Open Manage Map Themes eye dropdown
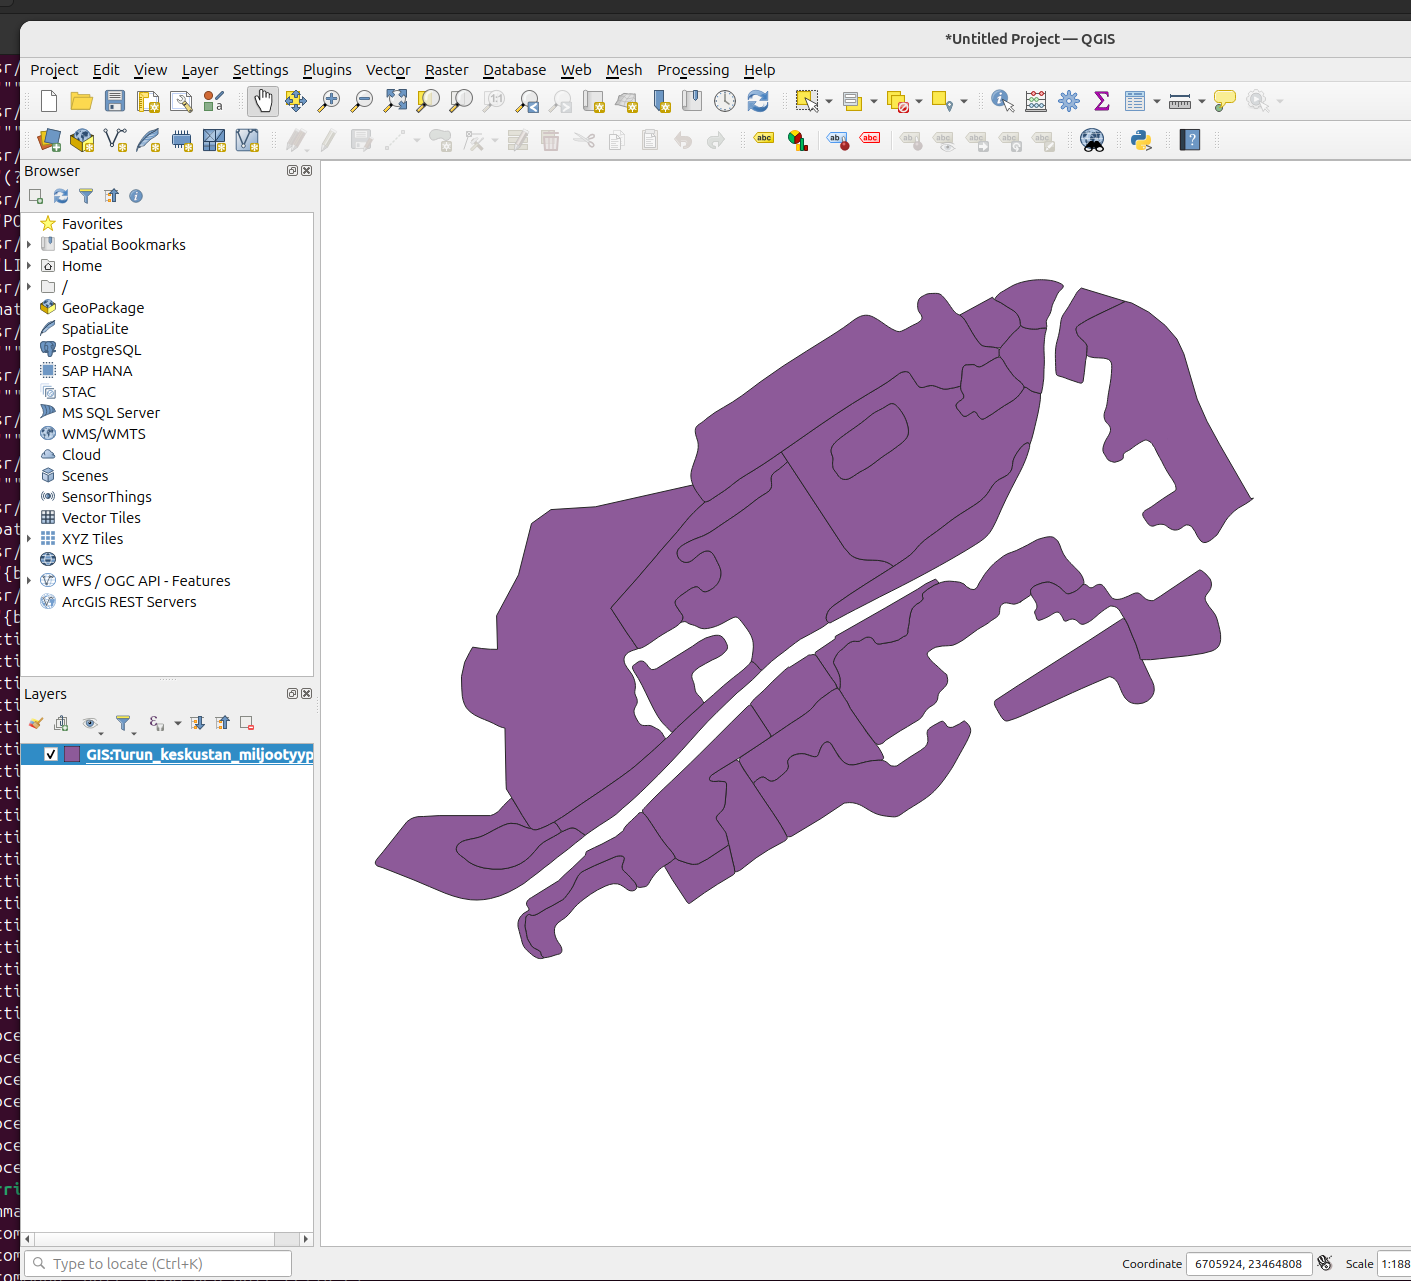1411x1281 pixels. pos(92,723)
